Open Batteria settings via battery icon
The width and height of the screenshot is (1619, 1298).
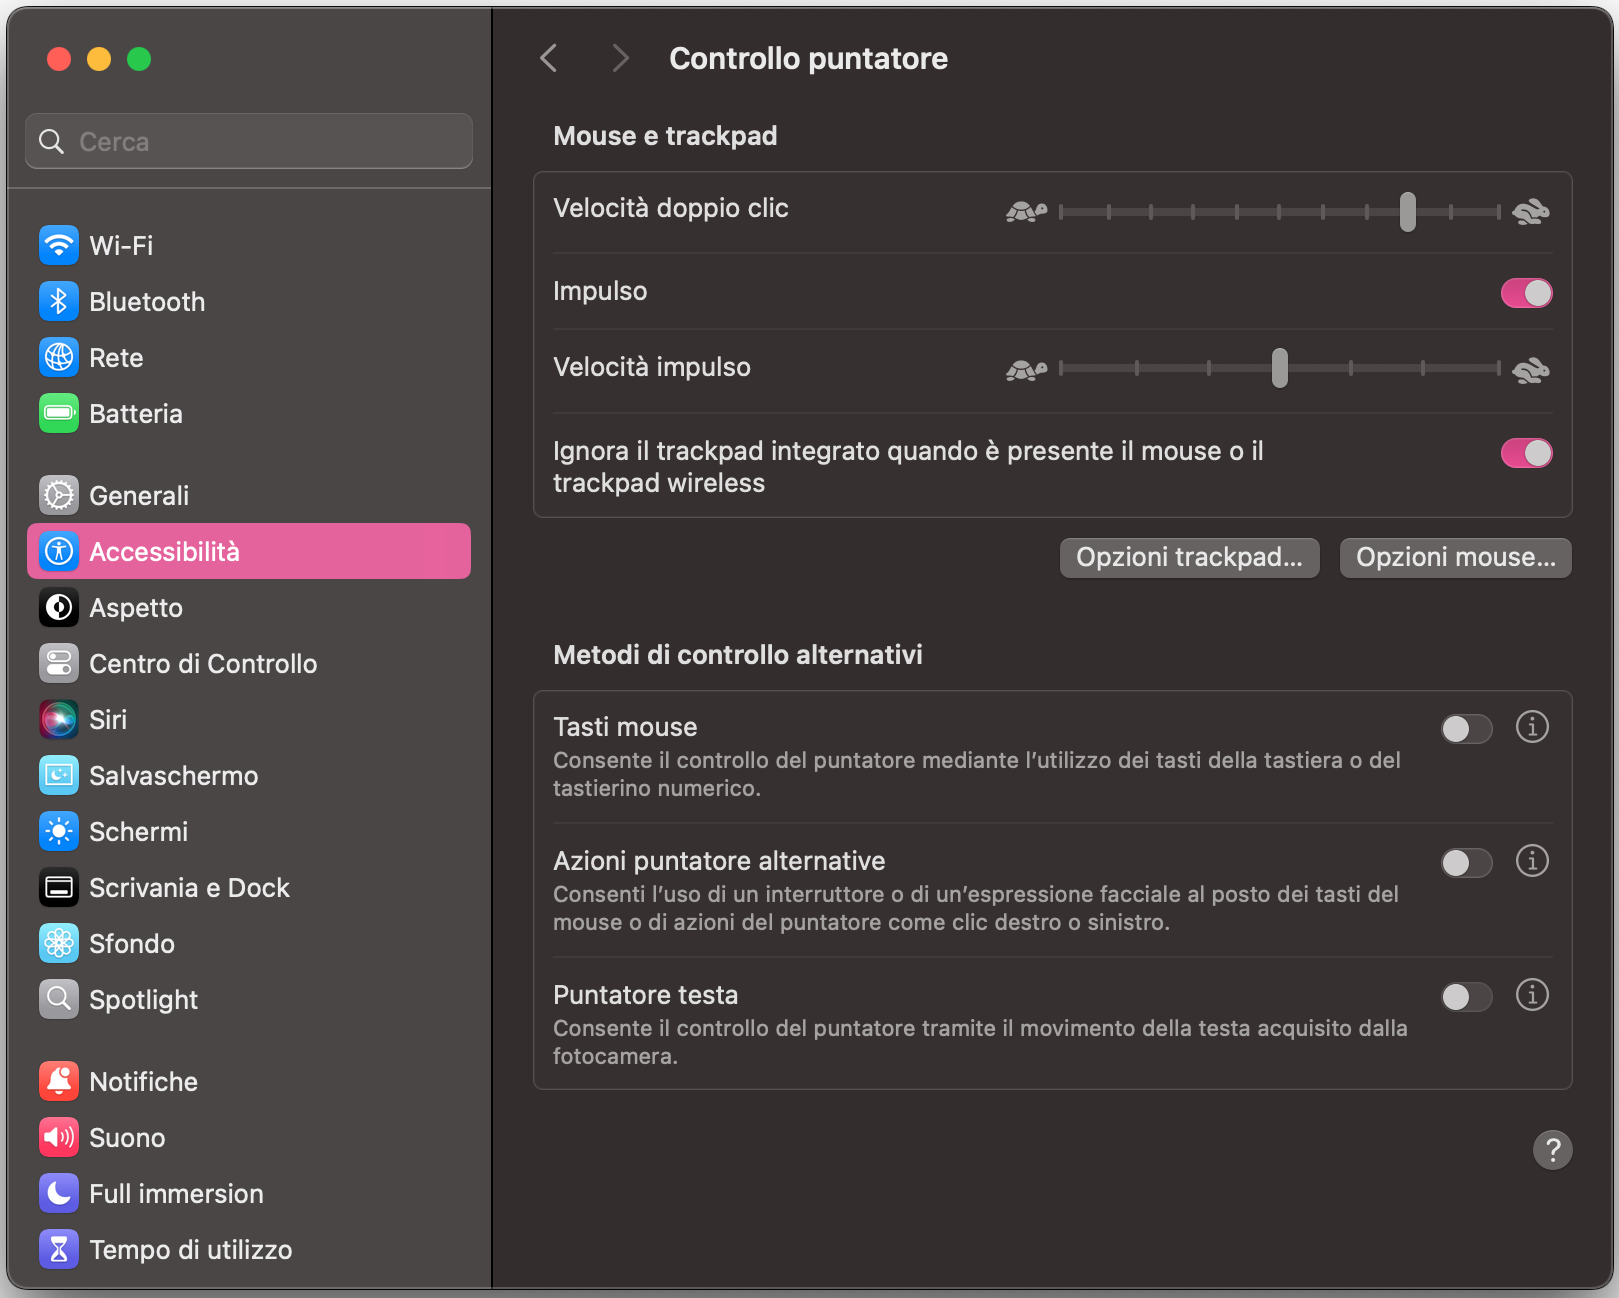[x=59, y=413]
